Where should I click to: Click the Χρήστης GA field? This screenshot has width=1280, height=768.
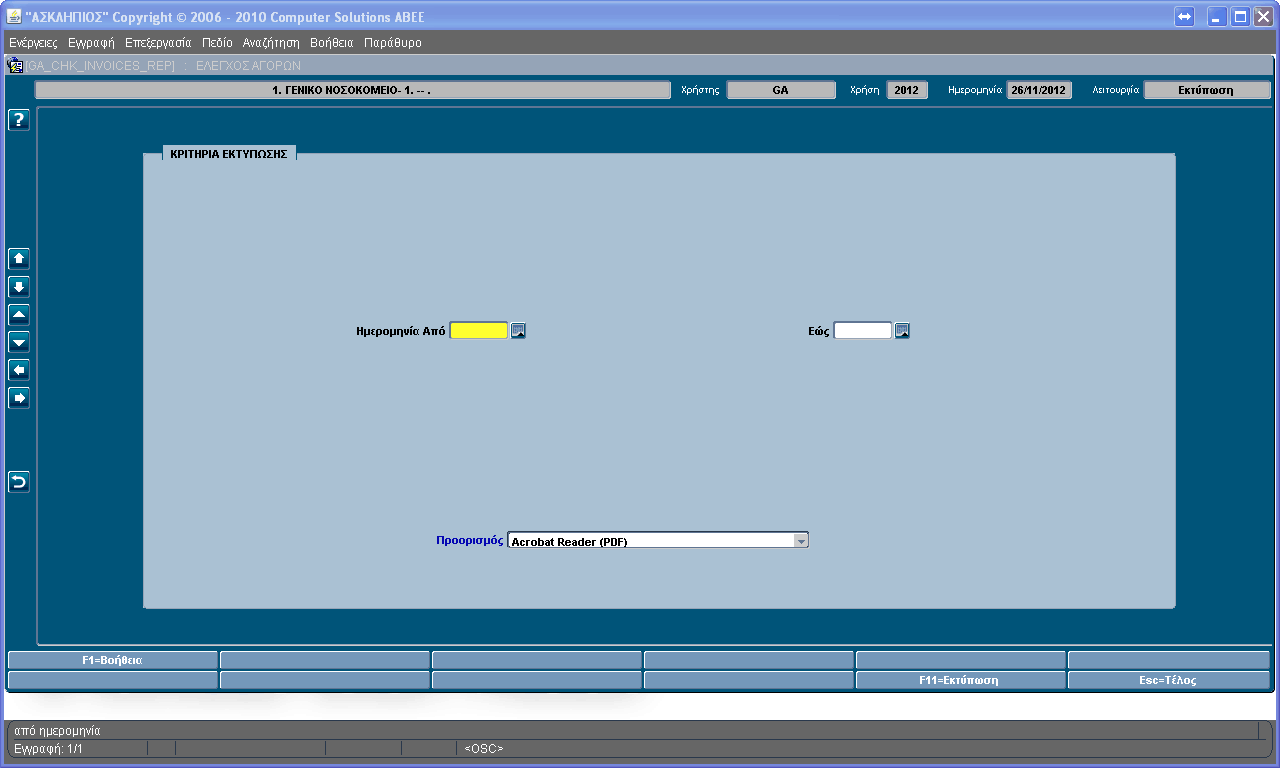(781, 90)
